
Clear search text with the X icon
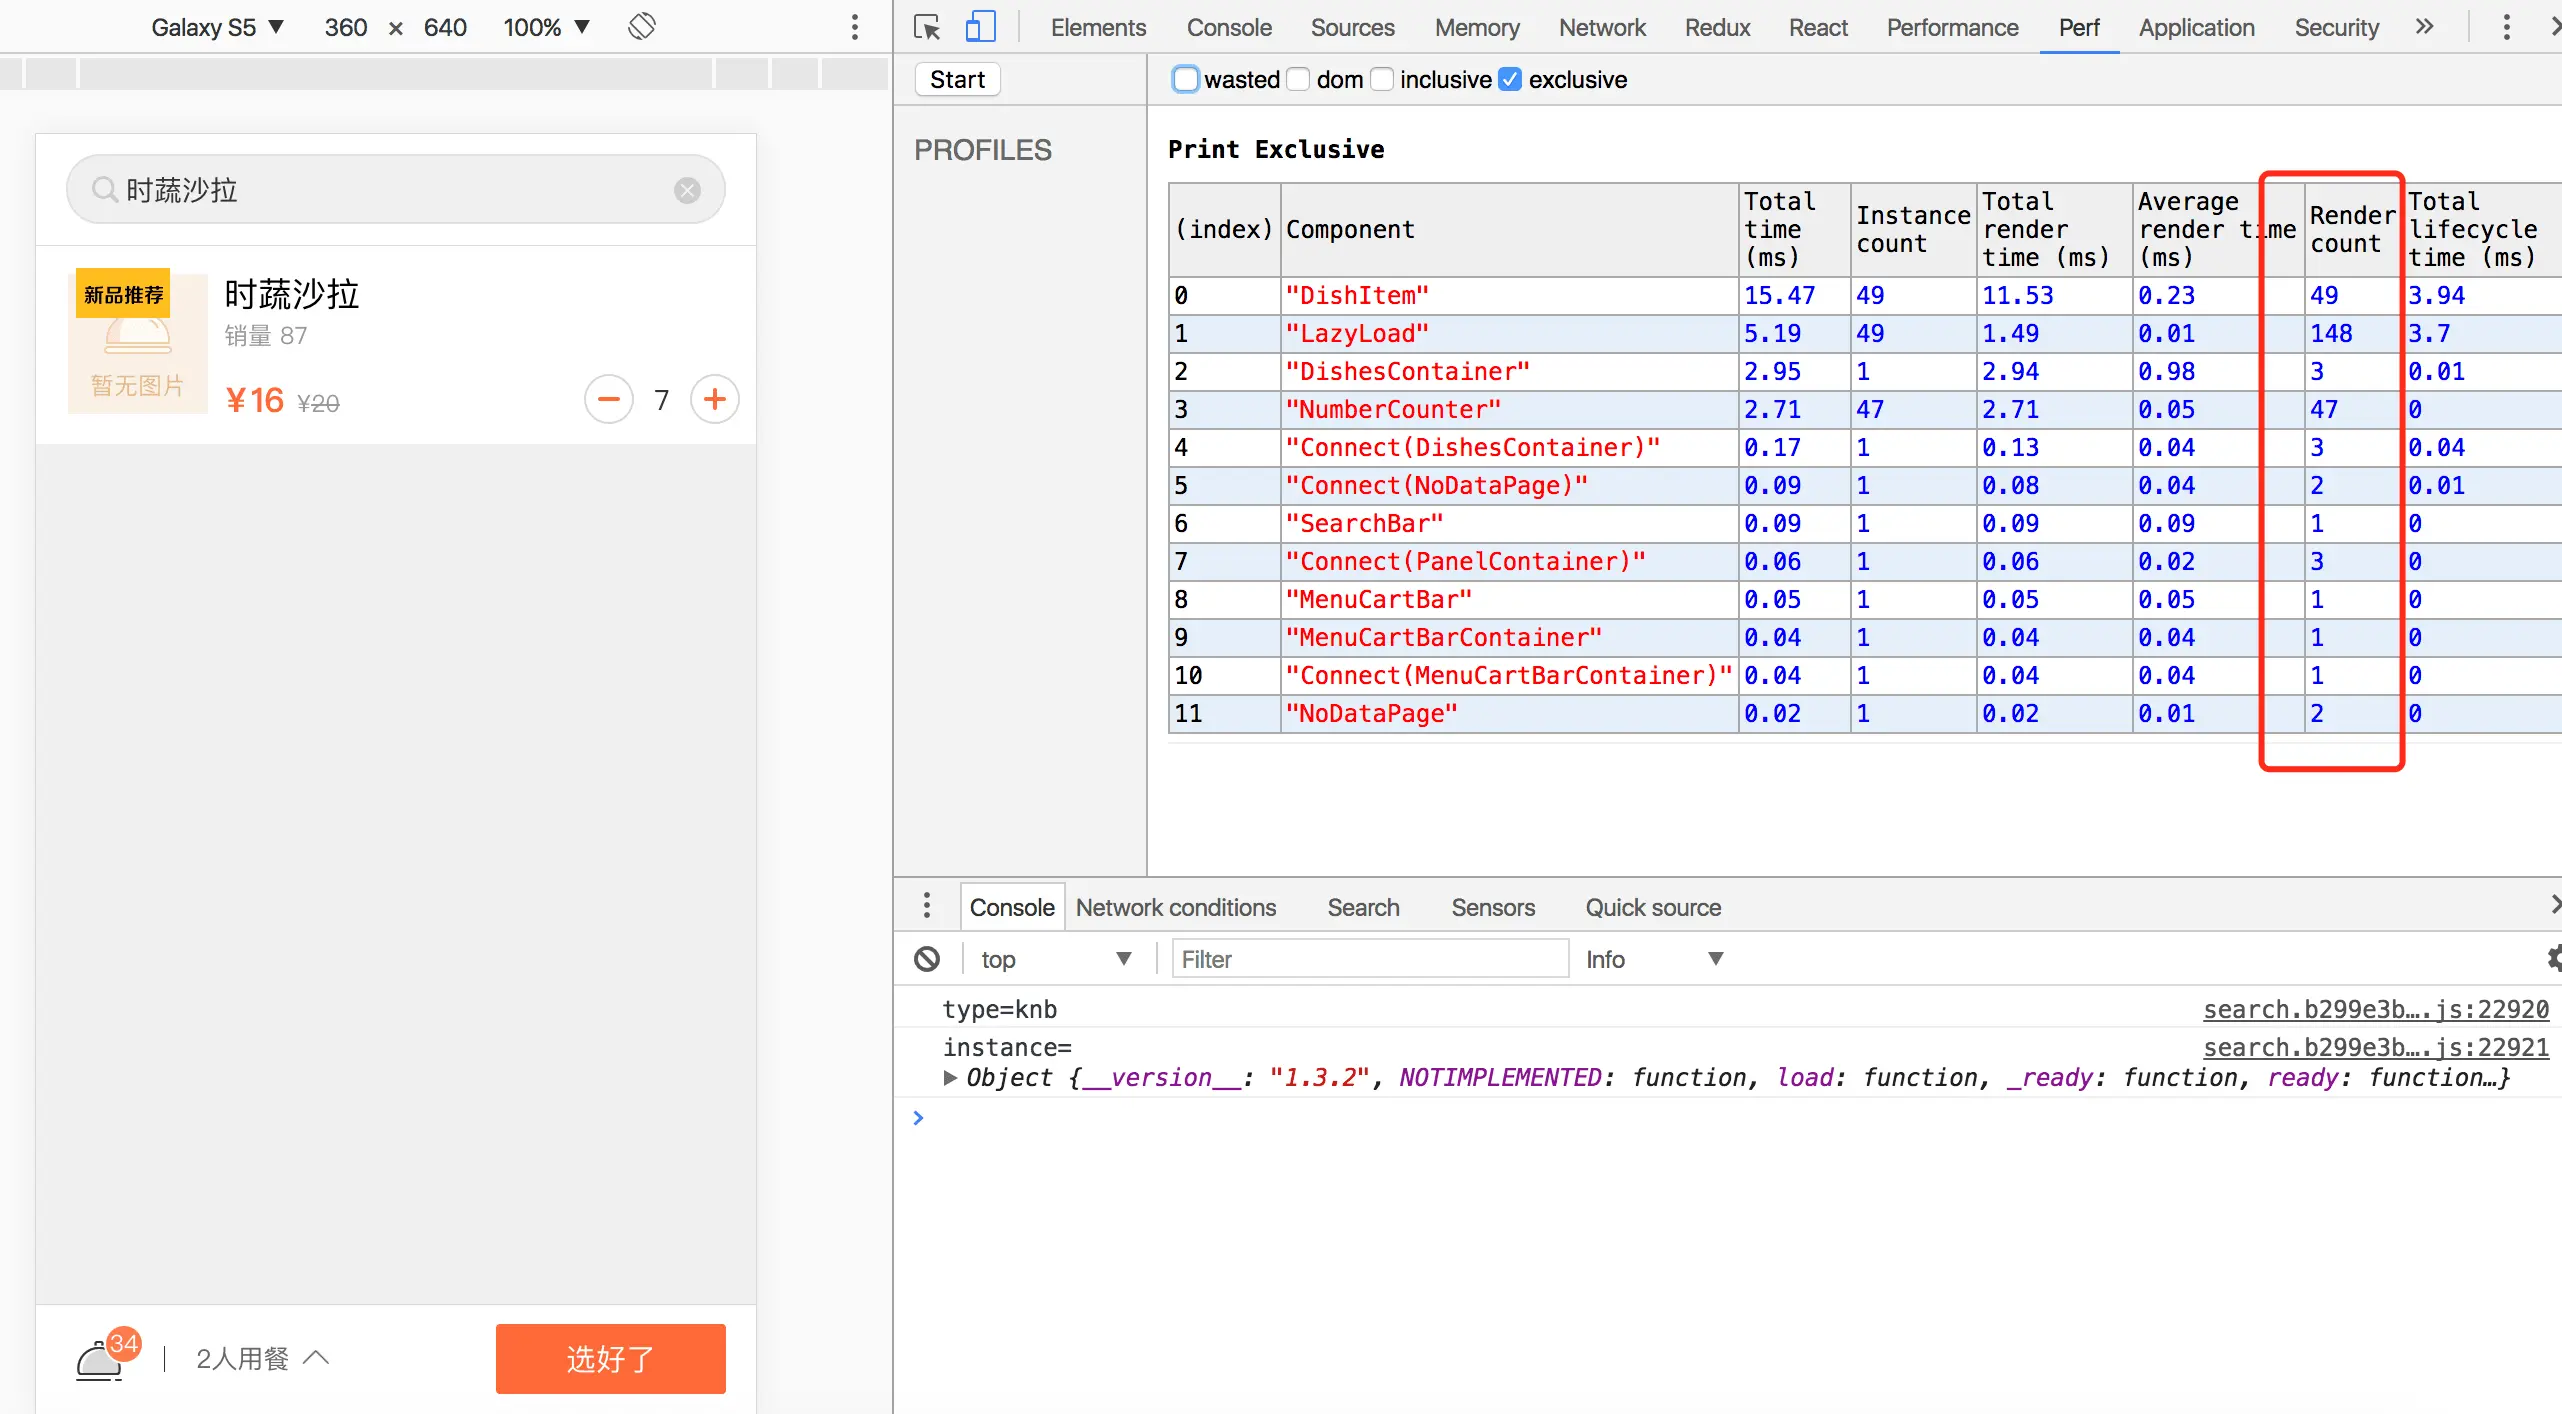[x=687, y=190]
